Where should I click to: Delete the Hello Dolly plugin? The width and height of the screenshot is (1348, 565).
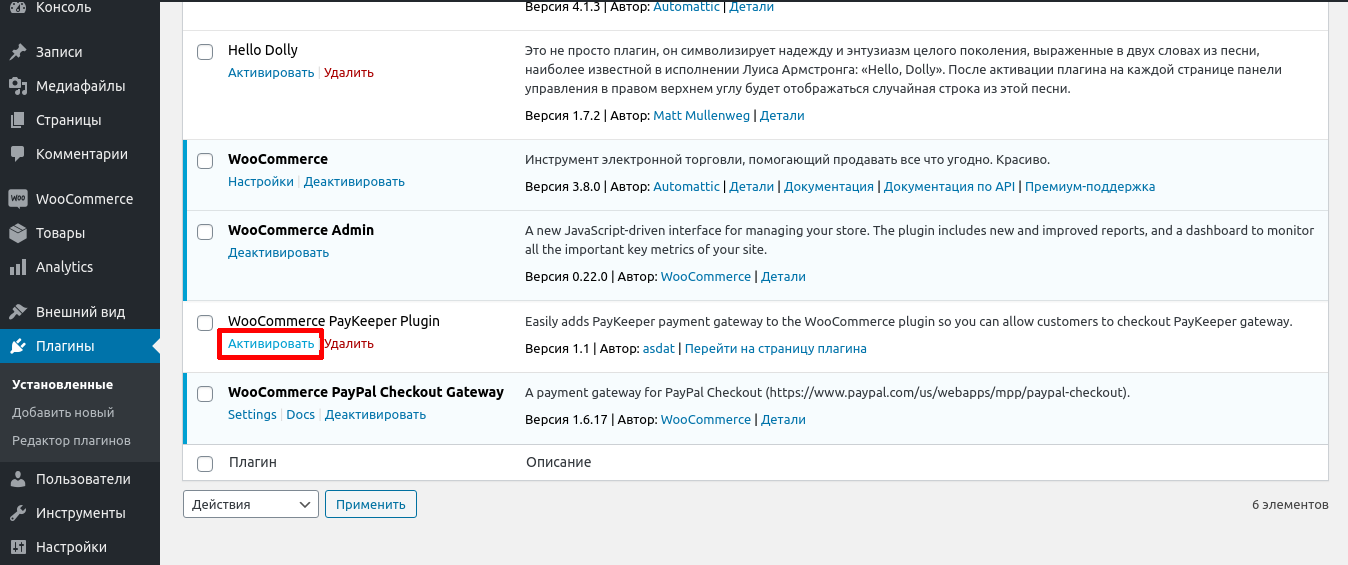point(349,73)
